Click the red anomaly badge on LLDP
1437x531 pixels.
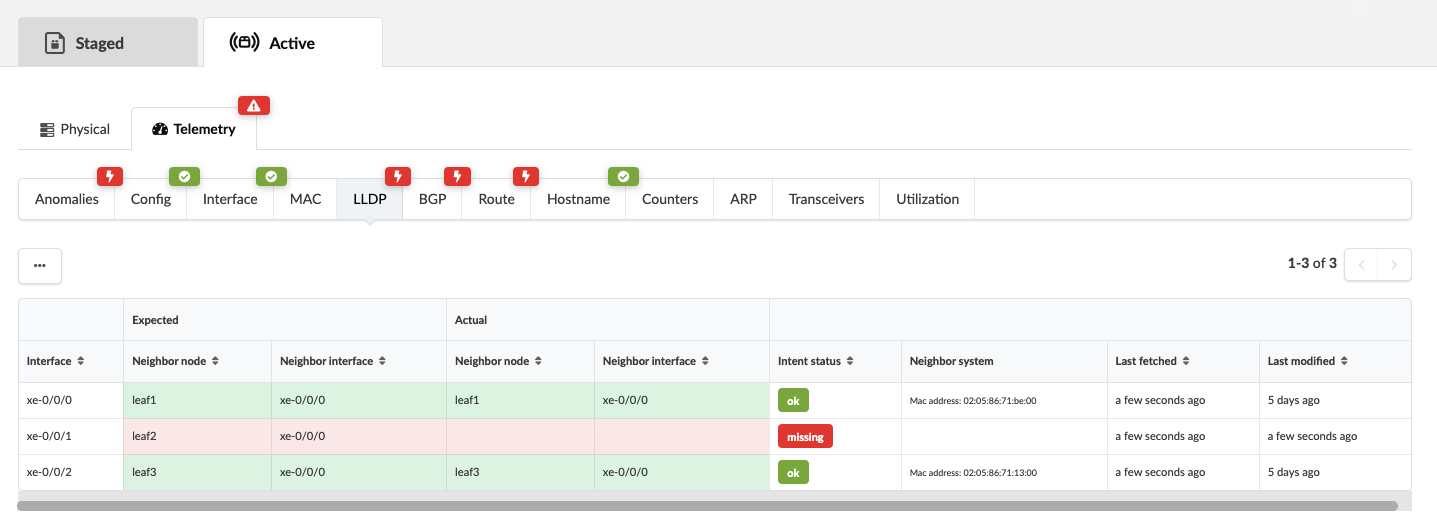[x=397, y=177]
